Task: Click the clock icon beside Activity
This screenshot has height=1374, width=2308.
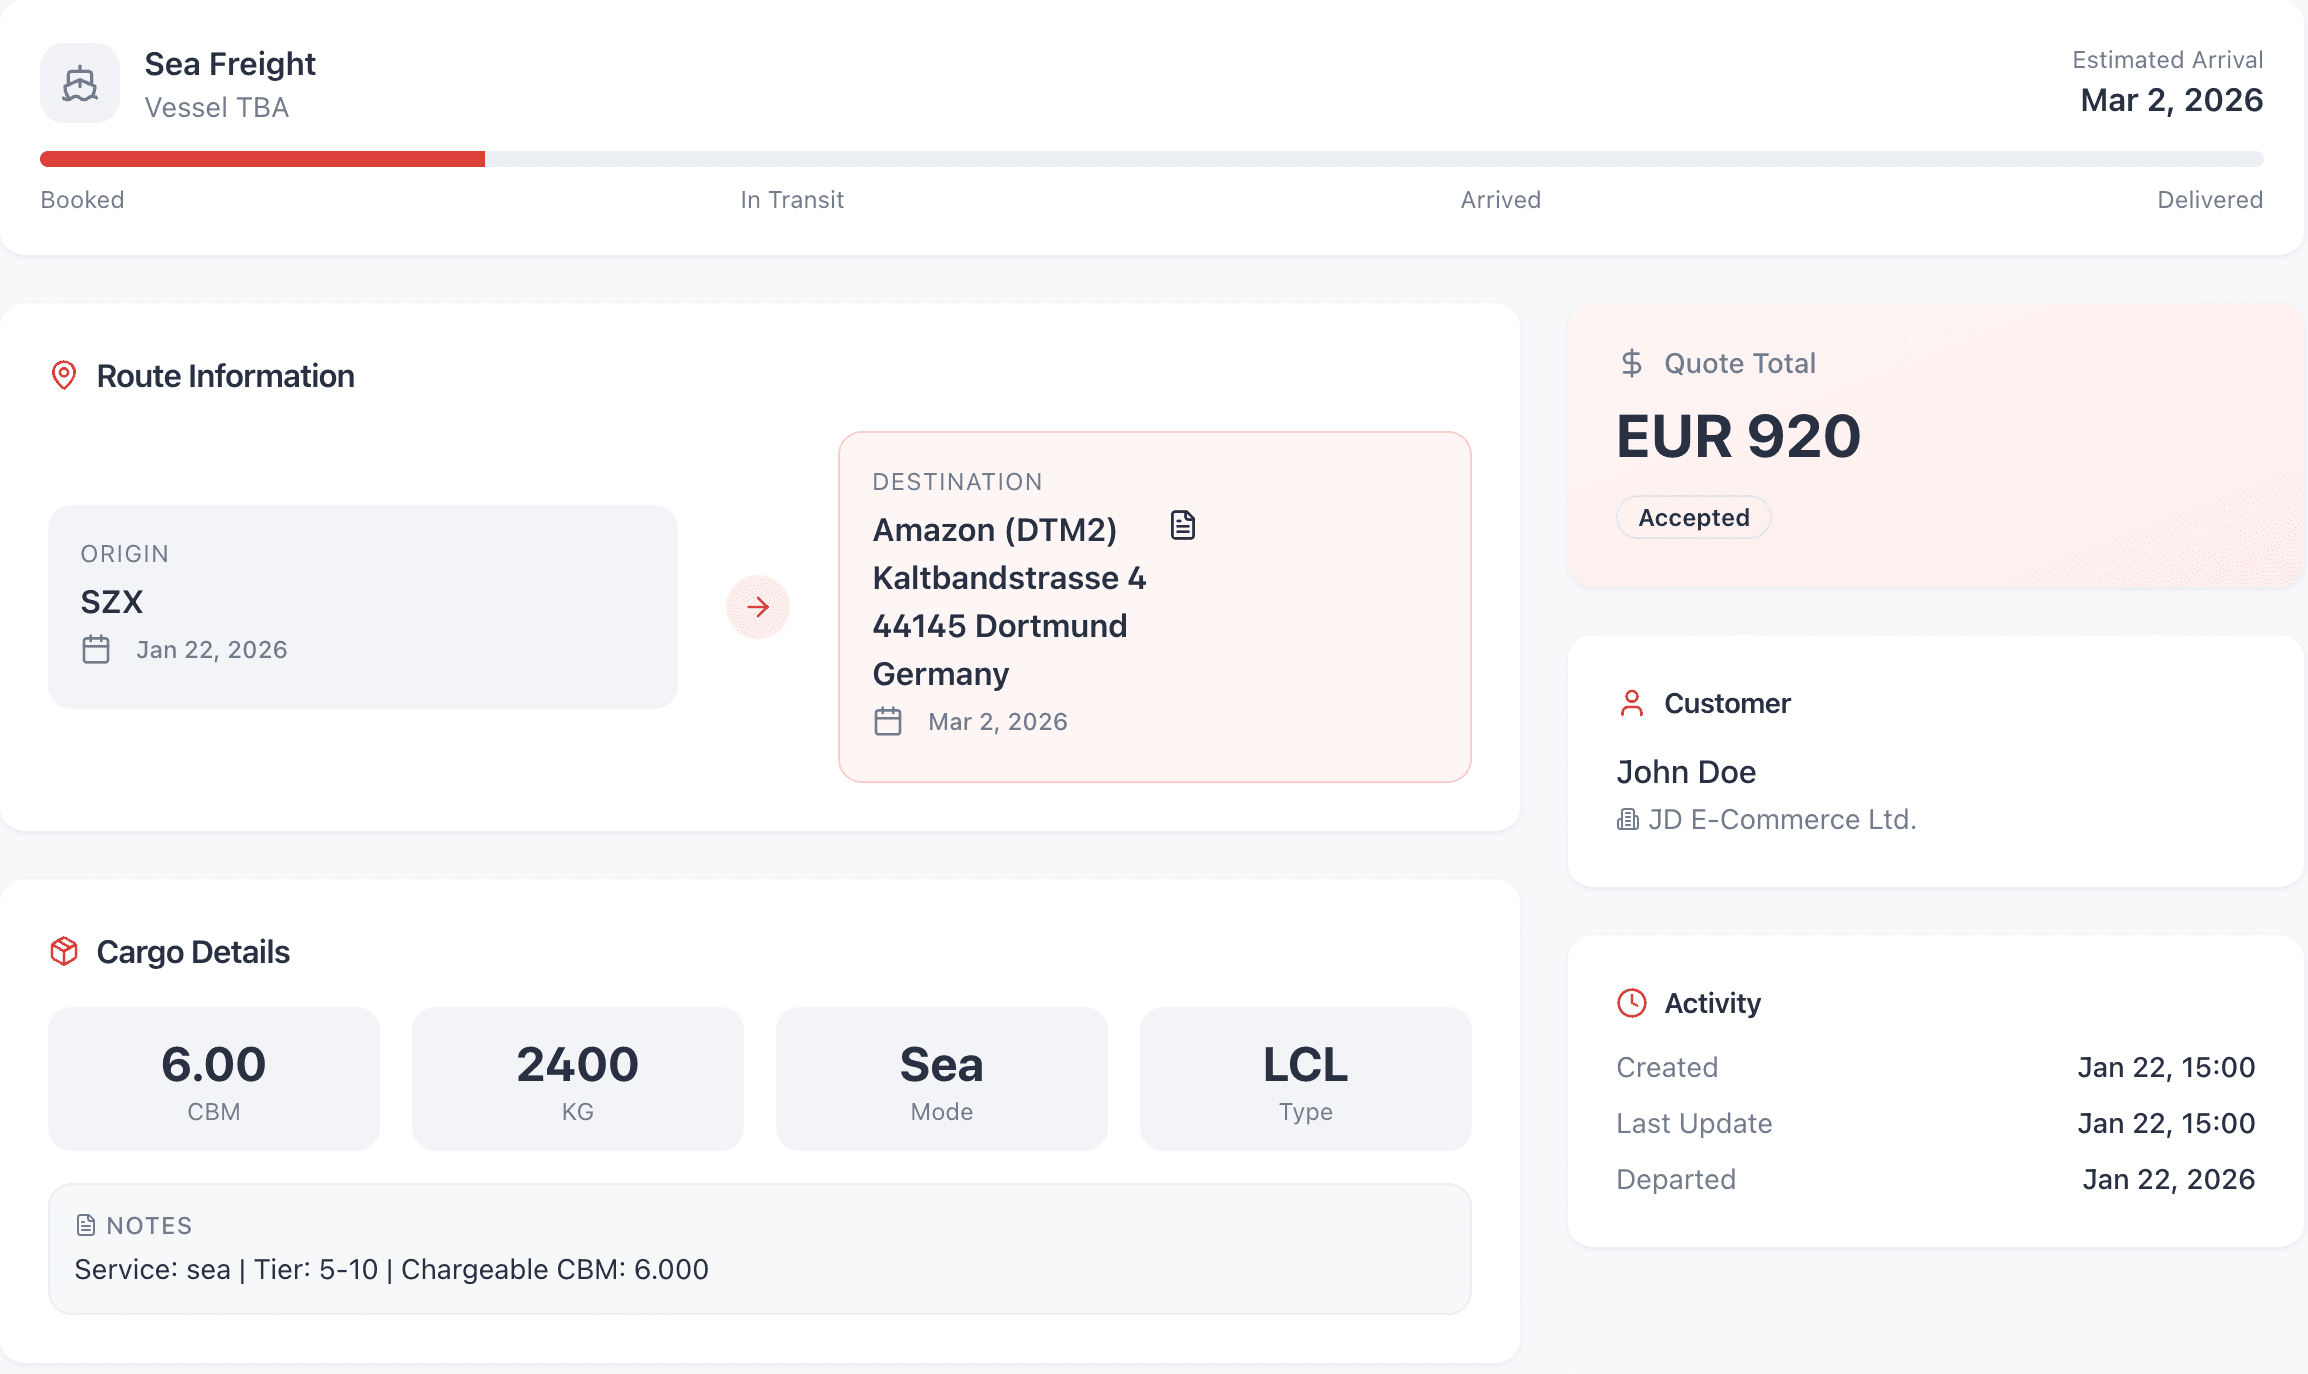Action: tap(1632, 1002)
